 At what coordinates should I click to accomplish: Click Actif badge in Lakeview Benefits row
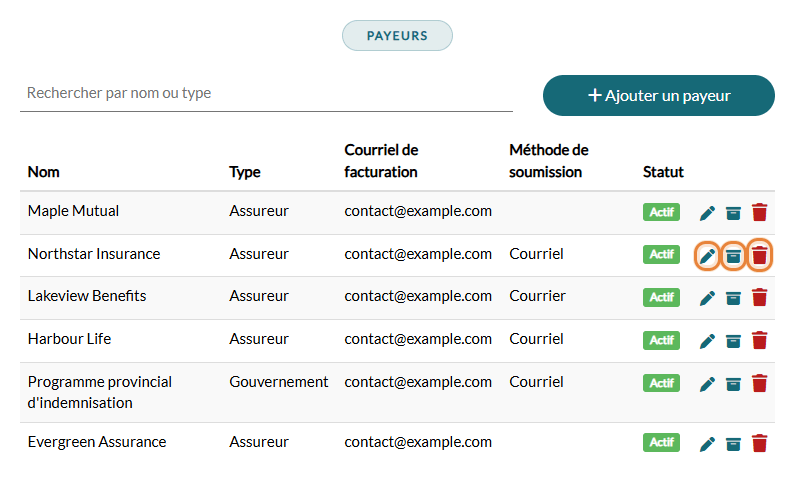coord(661,297)
